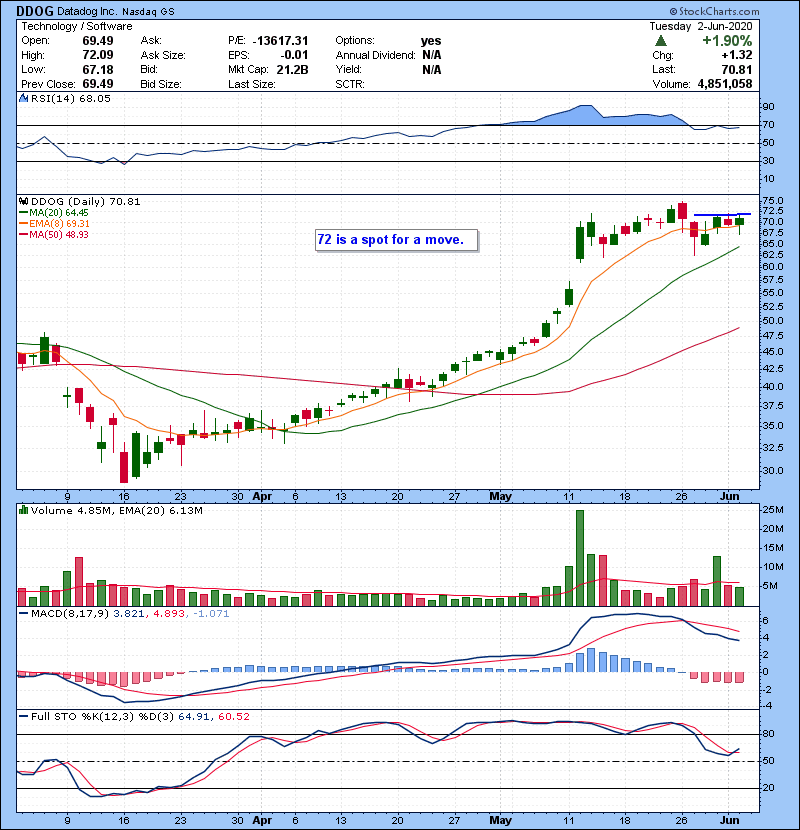Select the MACD histogram value -1.071
The width and height of the screenshot is (800, 830).
point(211,614)
